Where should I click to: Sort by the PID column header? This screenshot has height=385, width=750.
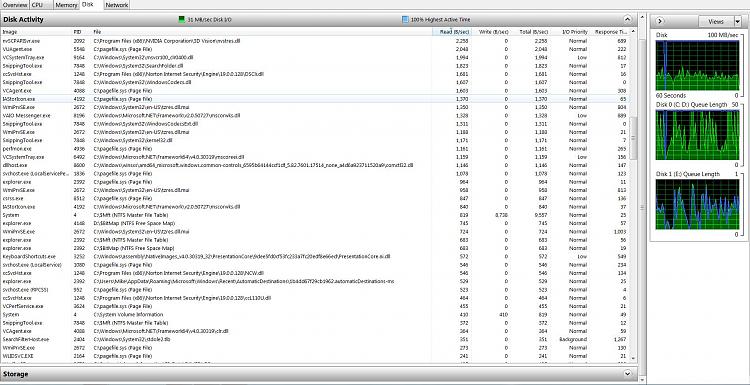tap(81, 32)
